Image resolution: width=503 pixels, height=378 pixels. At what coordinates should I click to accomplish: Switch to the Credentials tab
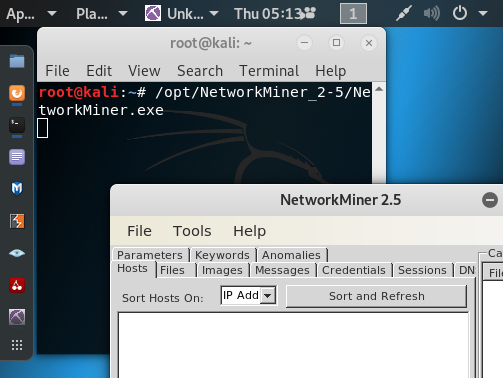354,270
